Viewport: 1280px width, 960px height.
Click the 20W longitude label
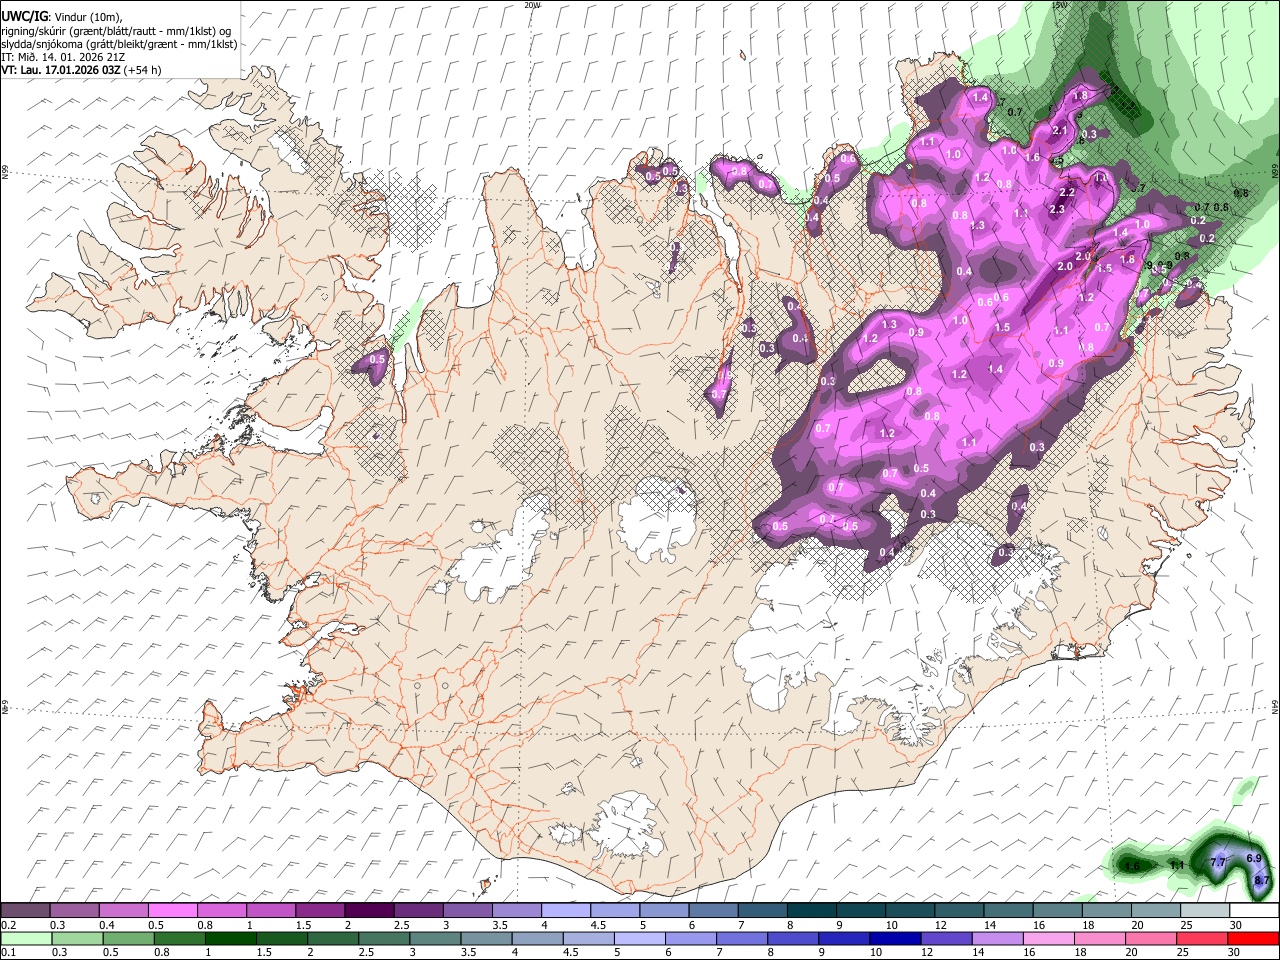(x=532, y=5)
